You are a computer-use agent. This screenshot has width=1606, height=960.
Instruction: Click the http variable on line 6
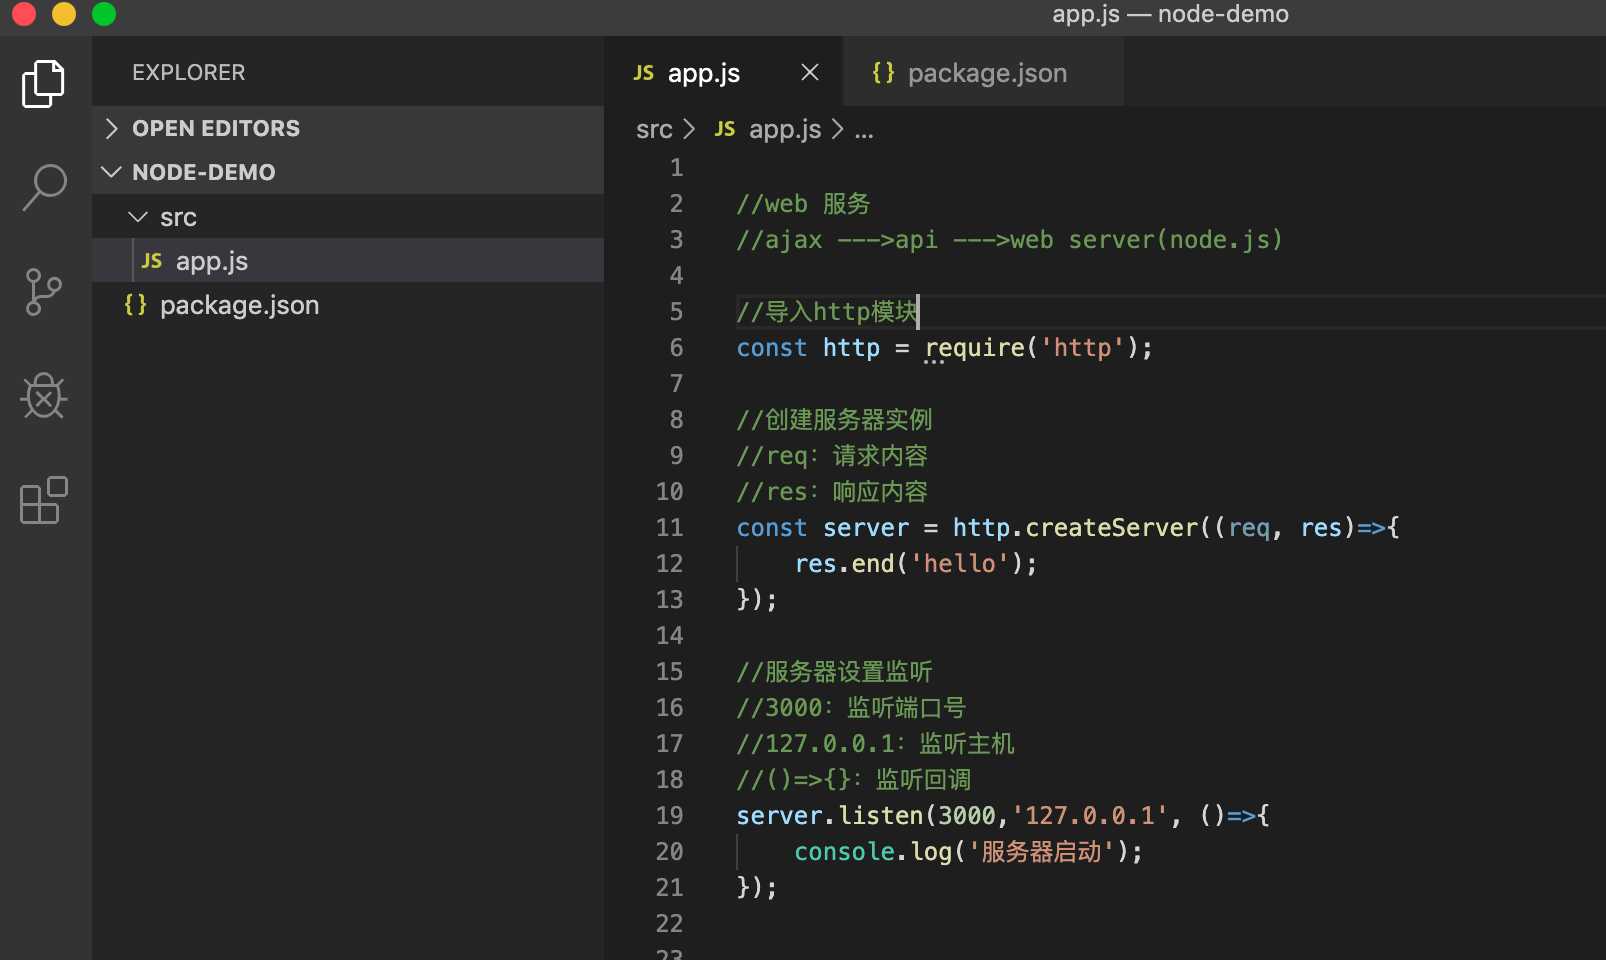(851, 347)
